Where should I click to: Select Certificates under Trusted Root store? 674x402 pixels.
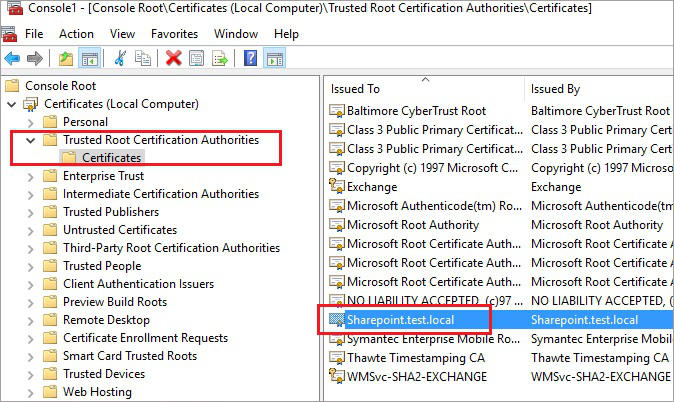[x=111, y=158]
